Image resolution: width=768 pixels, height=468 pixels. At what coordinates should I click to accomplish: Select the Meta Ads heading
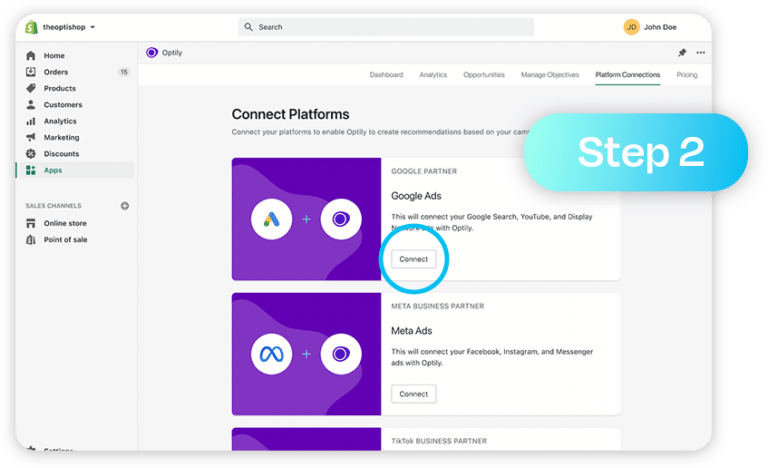pyautogui.click(x=411, y=331)
